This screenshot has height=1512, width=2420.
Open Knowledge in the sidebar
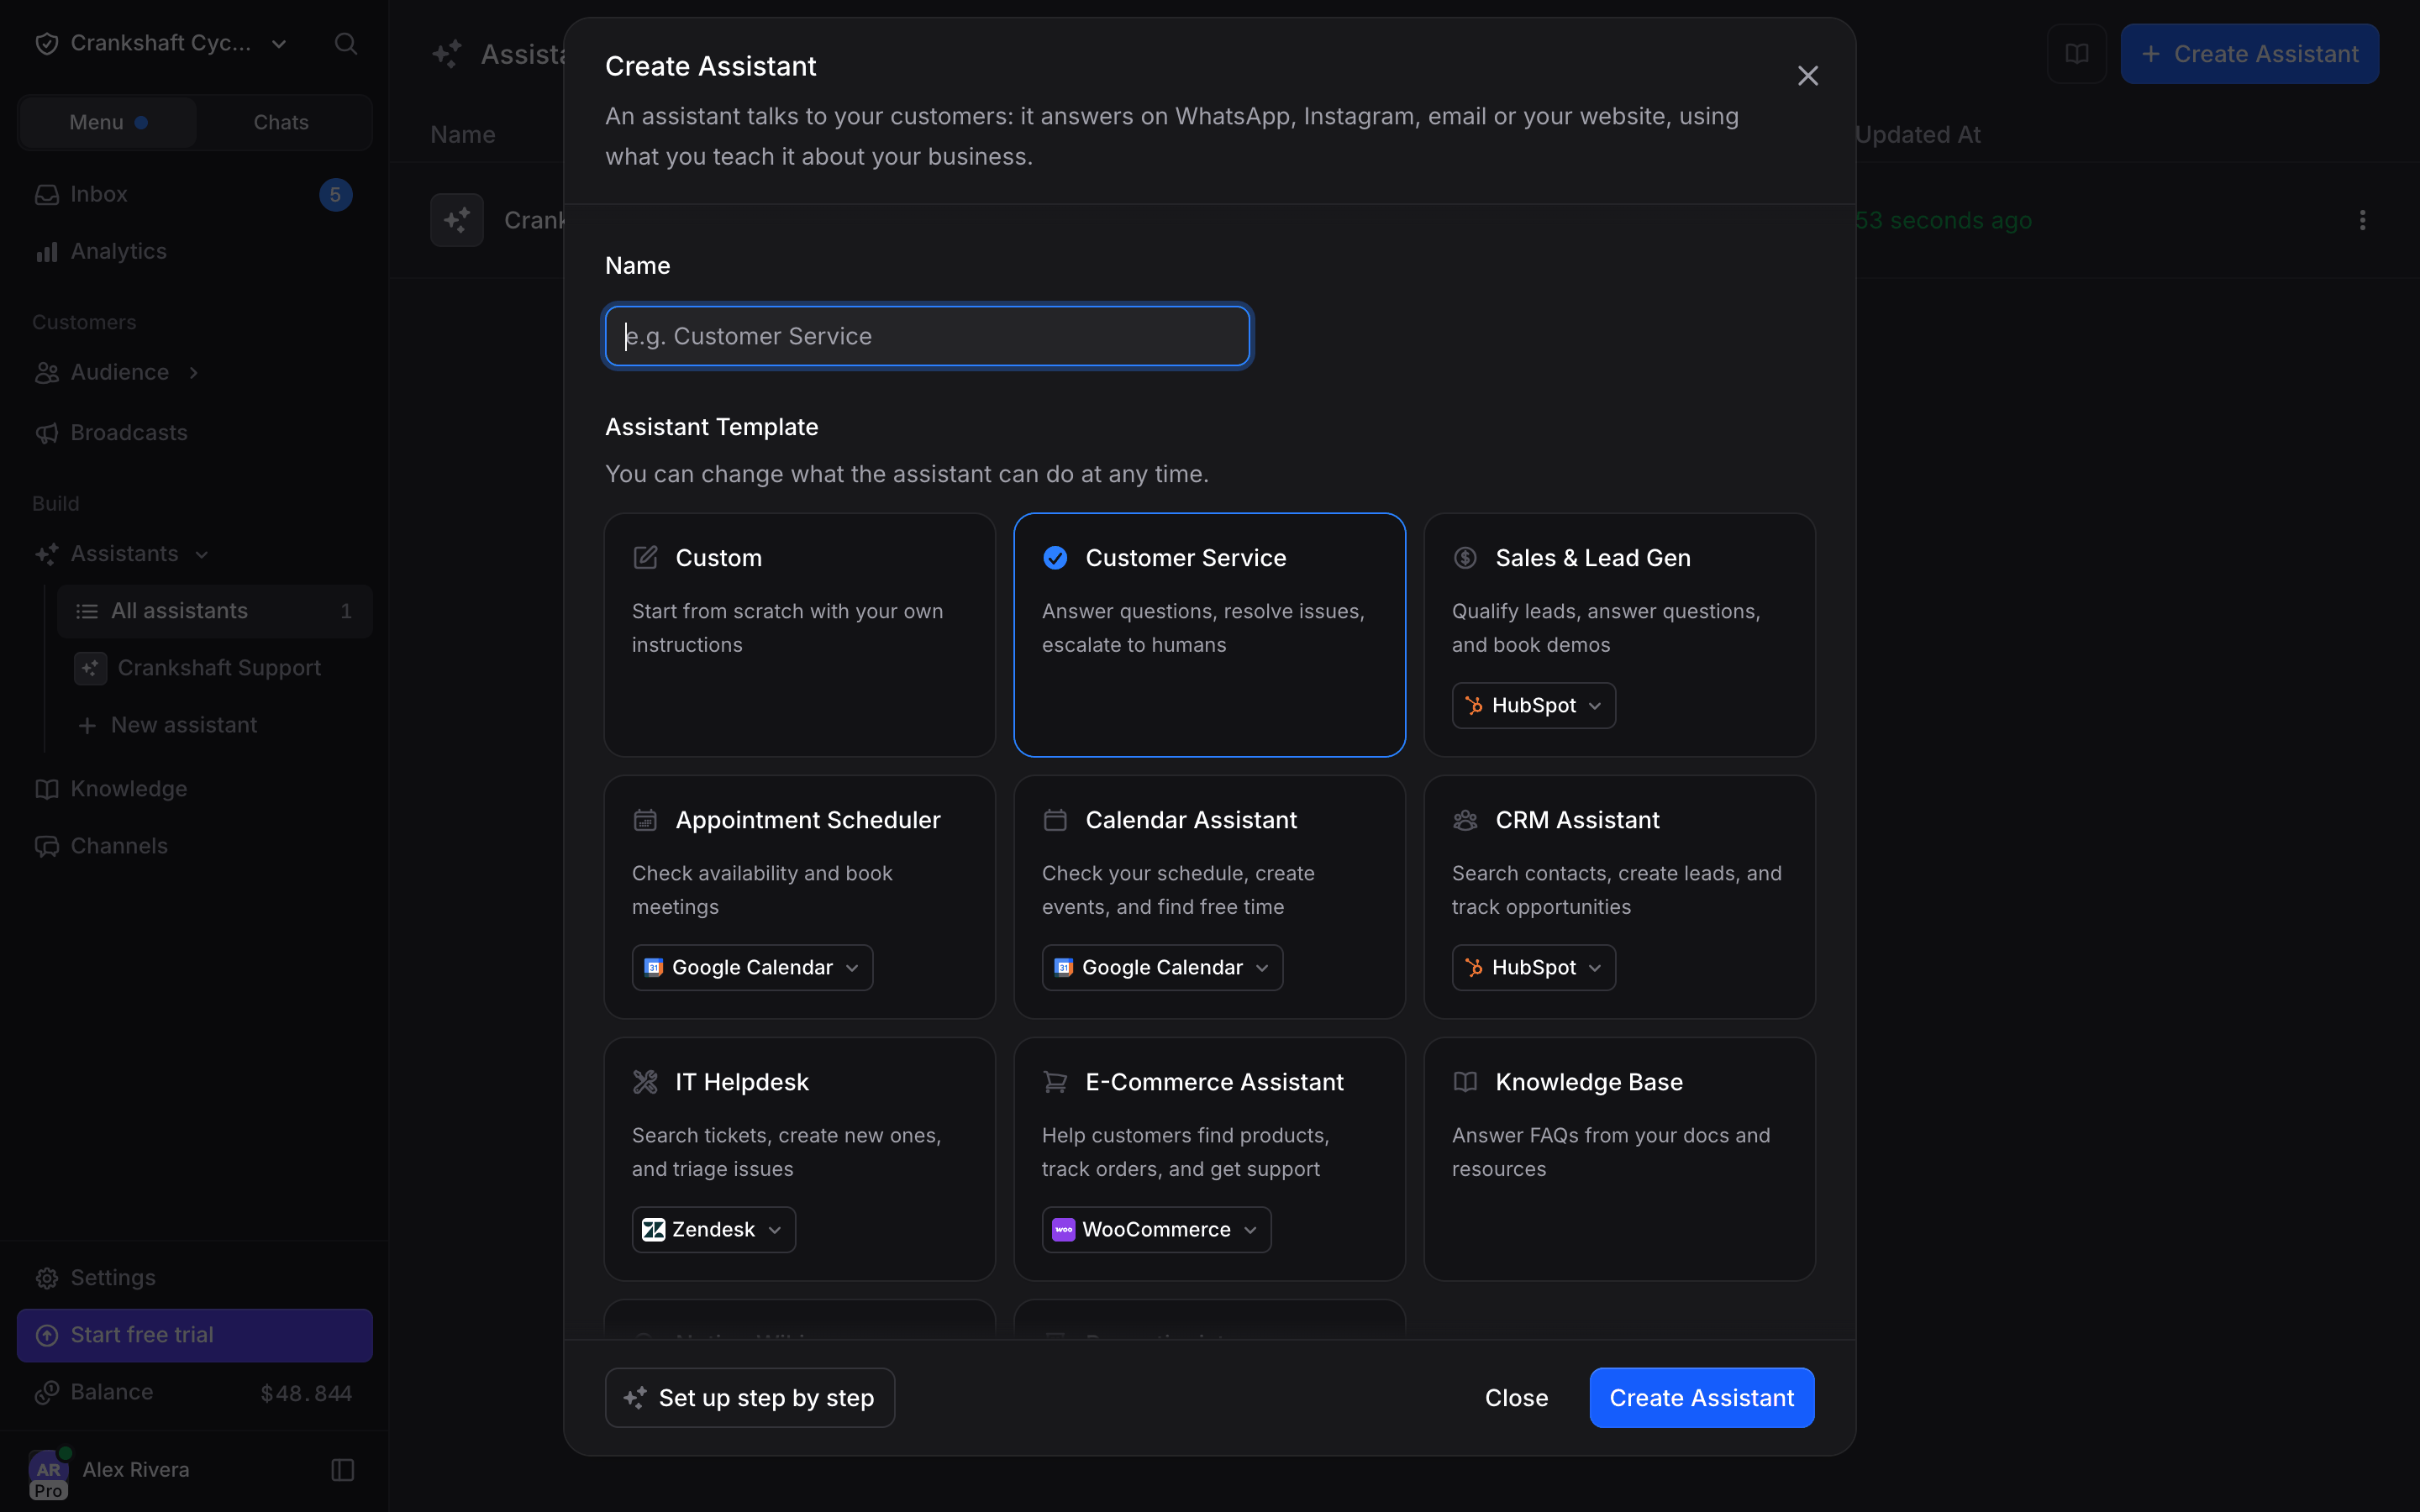[195, 789]
